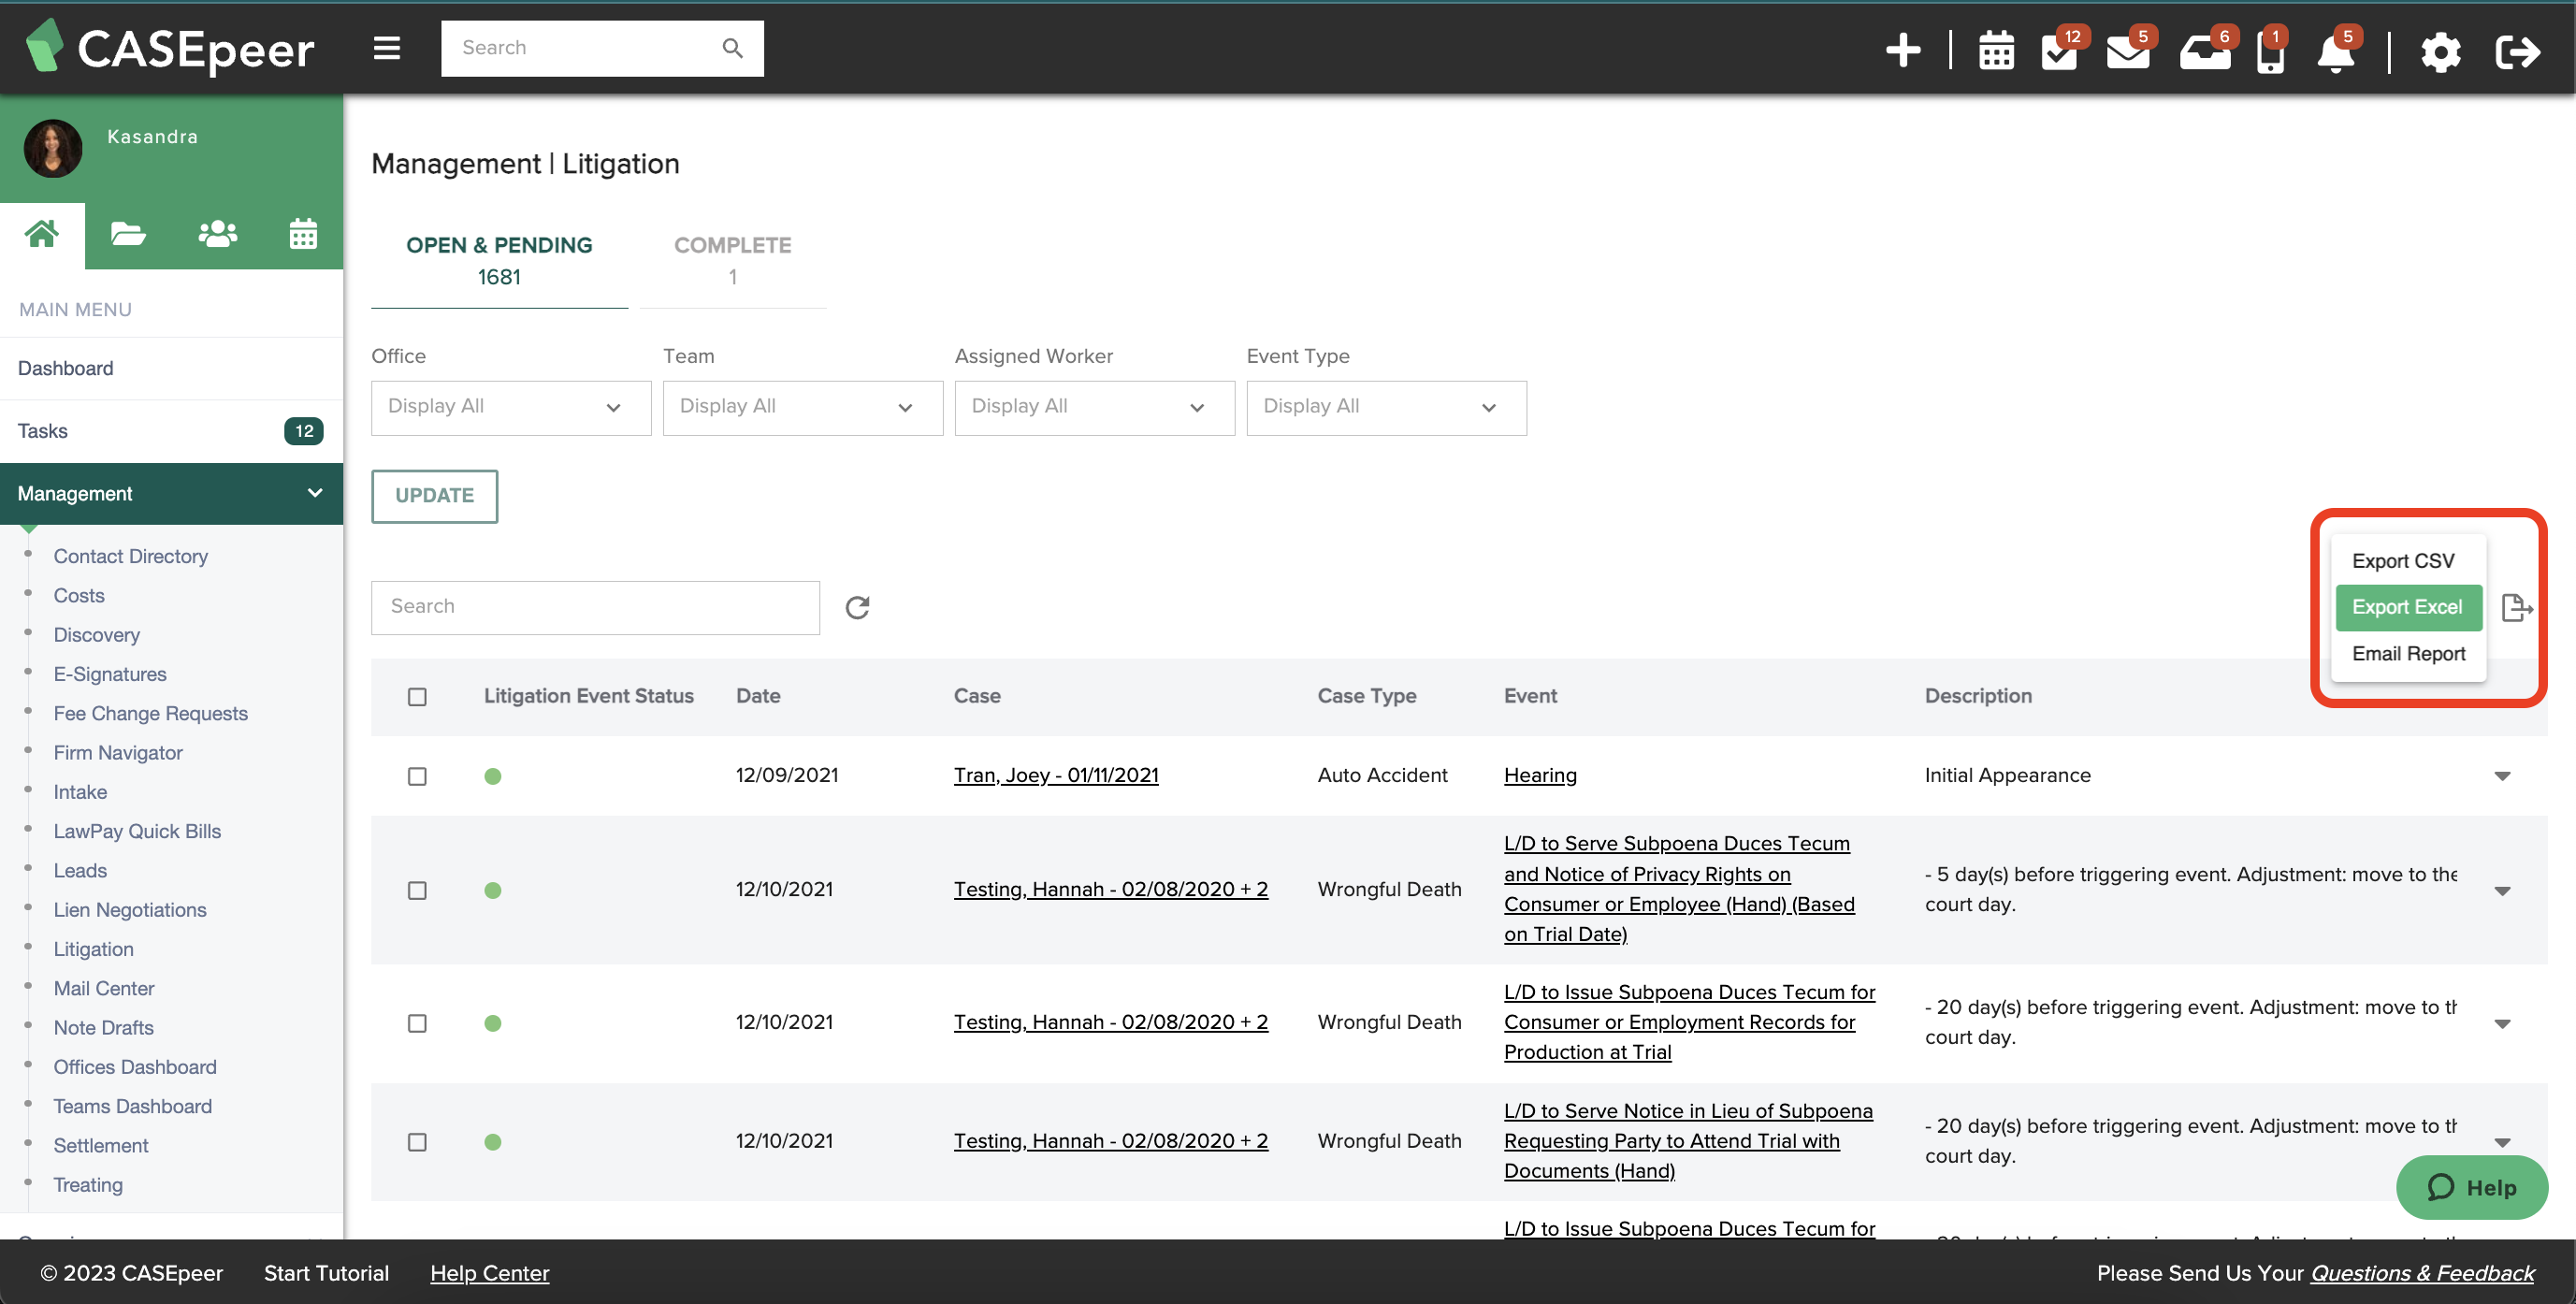Screen dimensions: 2576x1304
Task: Open the Help chat bubble button
Action: tap(2471, 1187)
